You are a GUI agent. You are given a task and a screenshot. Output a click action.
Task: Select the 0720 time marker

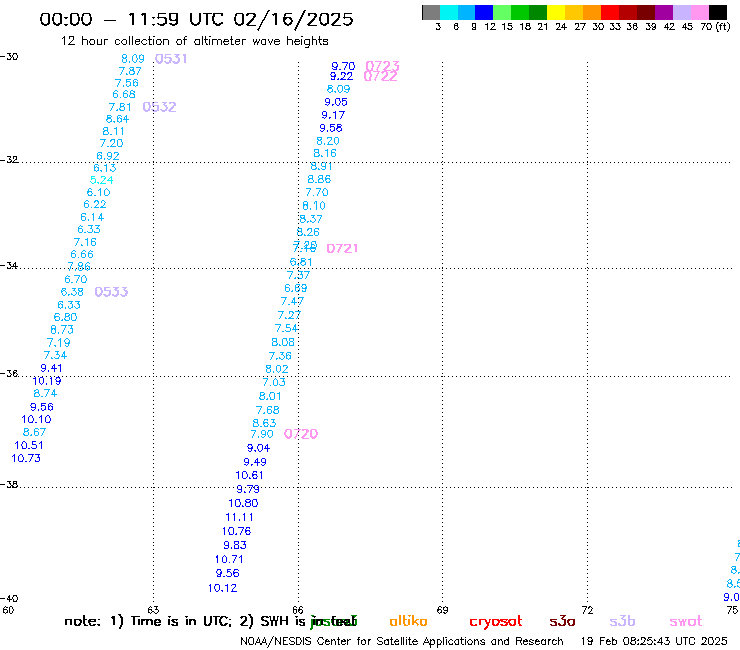click(301, 434)
